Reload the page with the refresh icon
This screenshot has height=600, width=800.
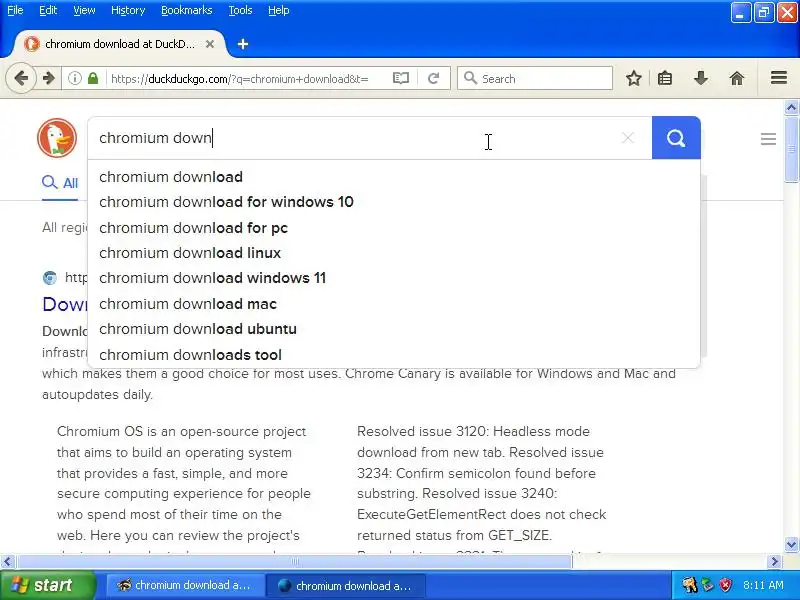click(434, 79)
